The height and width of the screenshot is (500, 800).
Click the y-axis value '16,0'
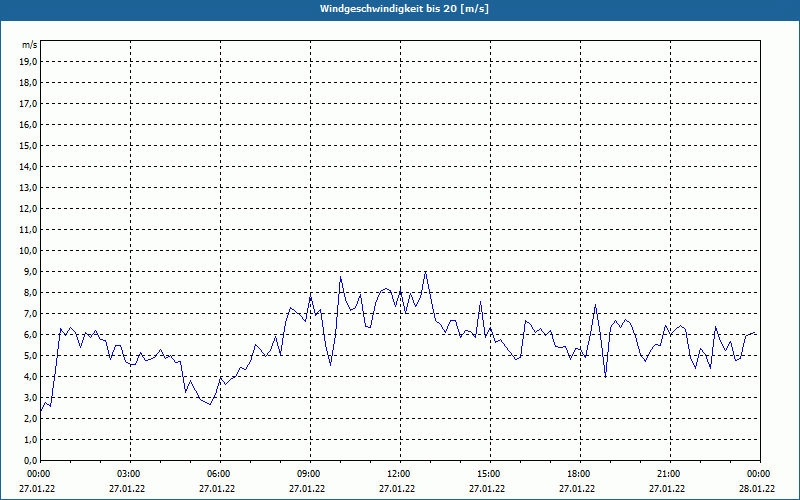[x=29, y=124]
